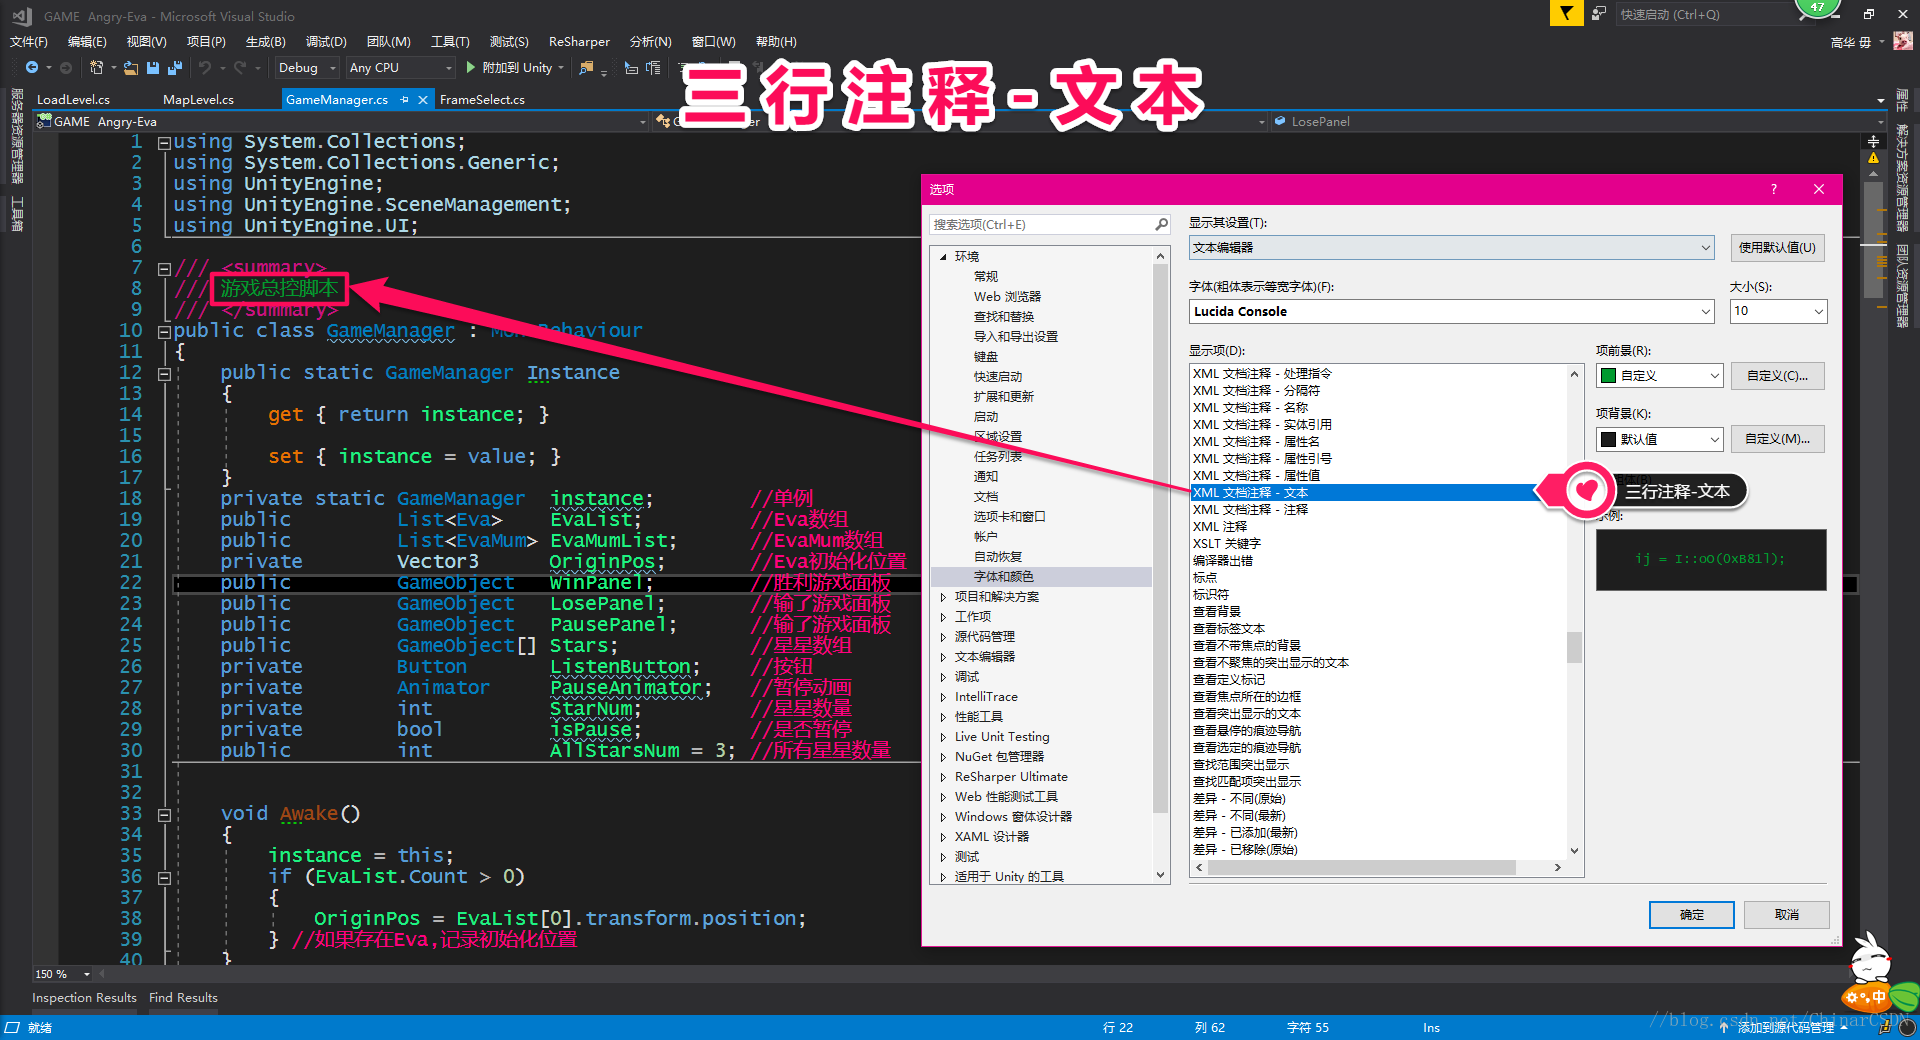Viewport: 1920px width, 1040px height.
Task: Collapse the summary comment outlining block
Action: tap(164, 268)
